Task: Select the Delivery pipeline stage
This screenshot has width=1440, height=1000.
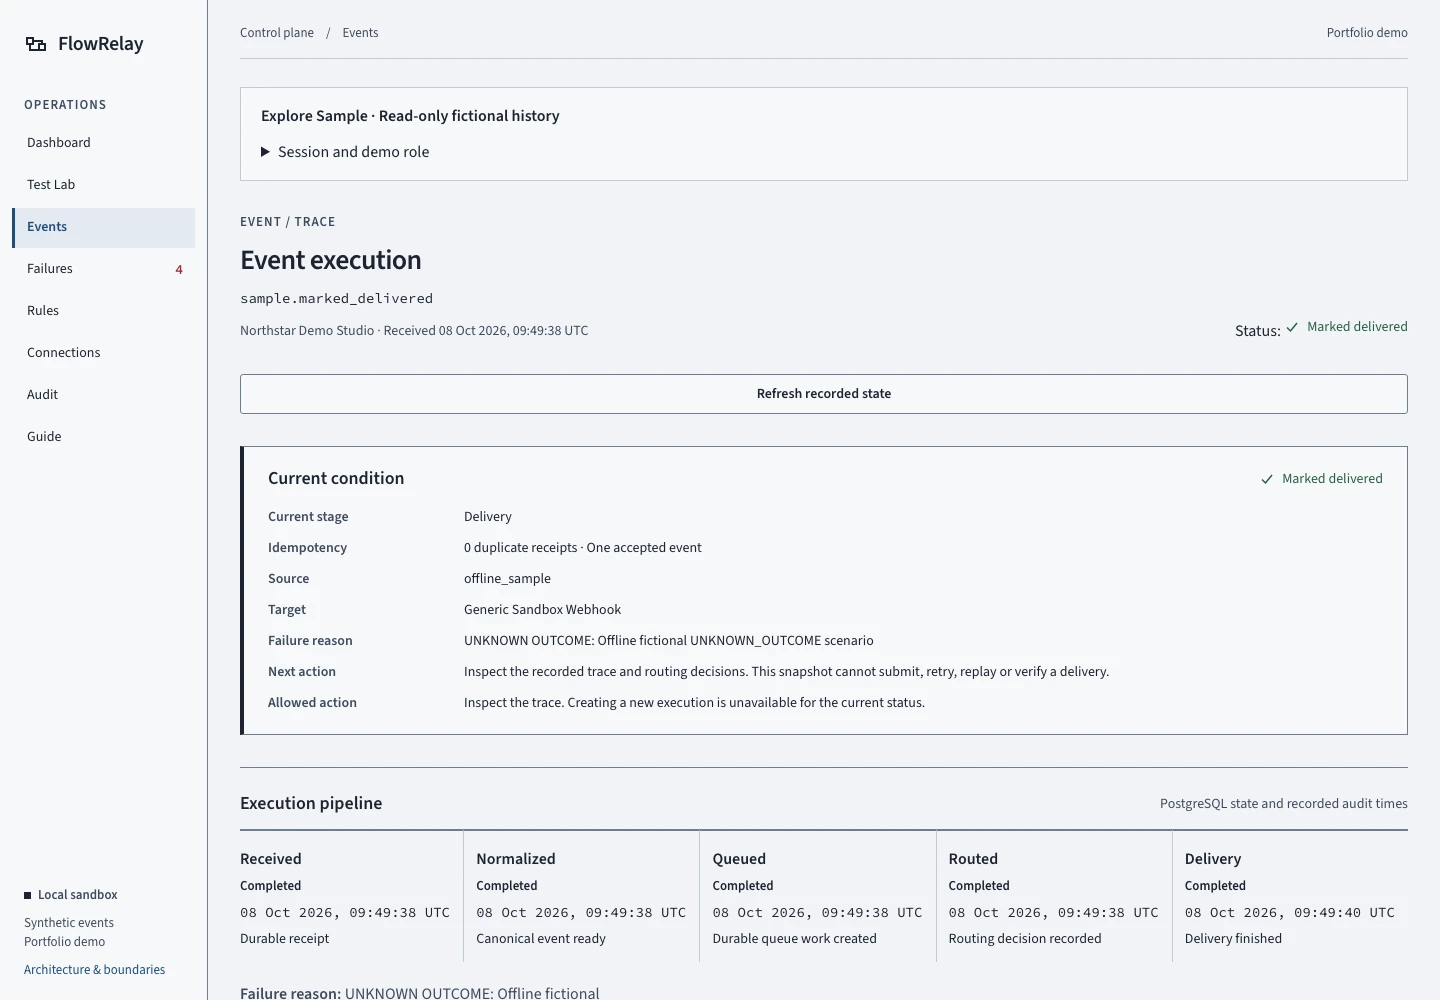Action: tap(1290, 897)
